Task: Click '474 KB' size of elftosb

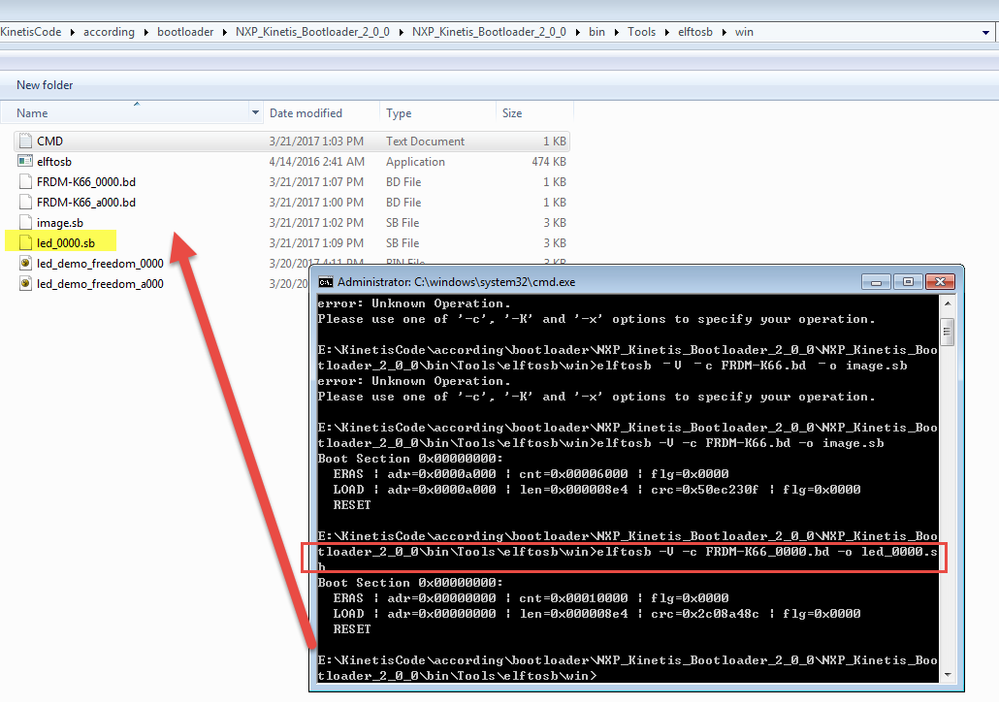Action: coord(549,161)
